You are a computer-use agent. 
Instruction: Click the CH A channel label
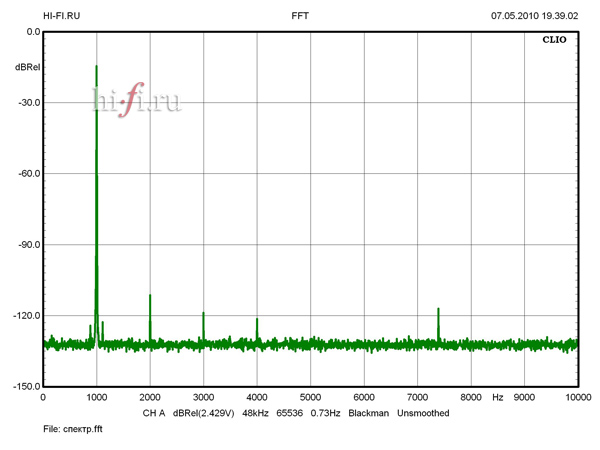click(x=153, y=413)
